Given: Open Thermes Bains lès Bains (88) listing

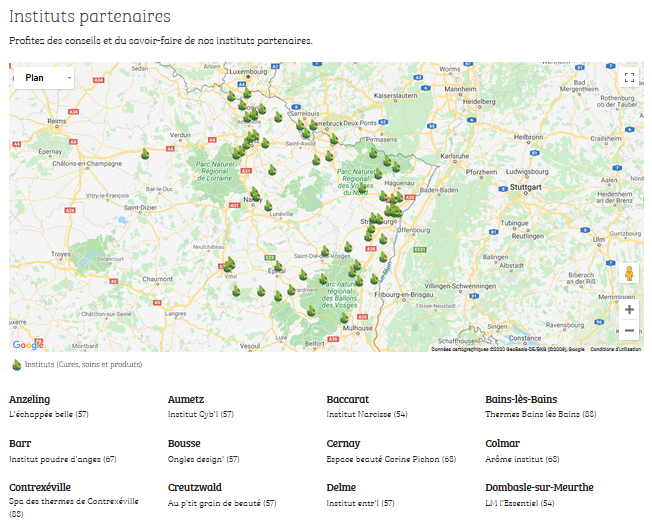Looking at the screenshot, I should [x=541, y=414].
